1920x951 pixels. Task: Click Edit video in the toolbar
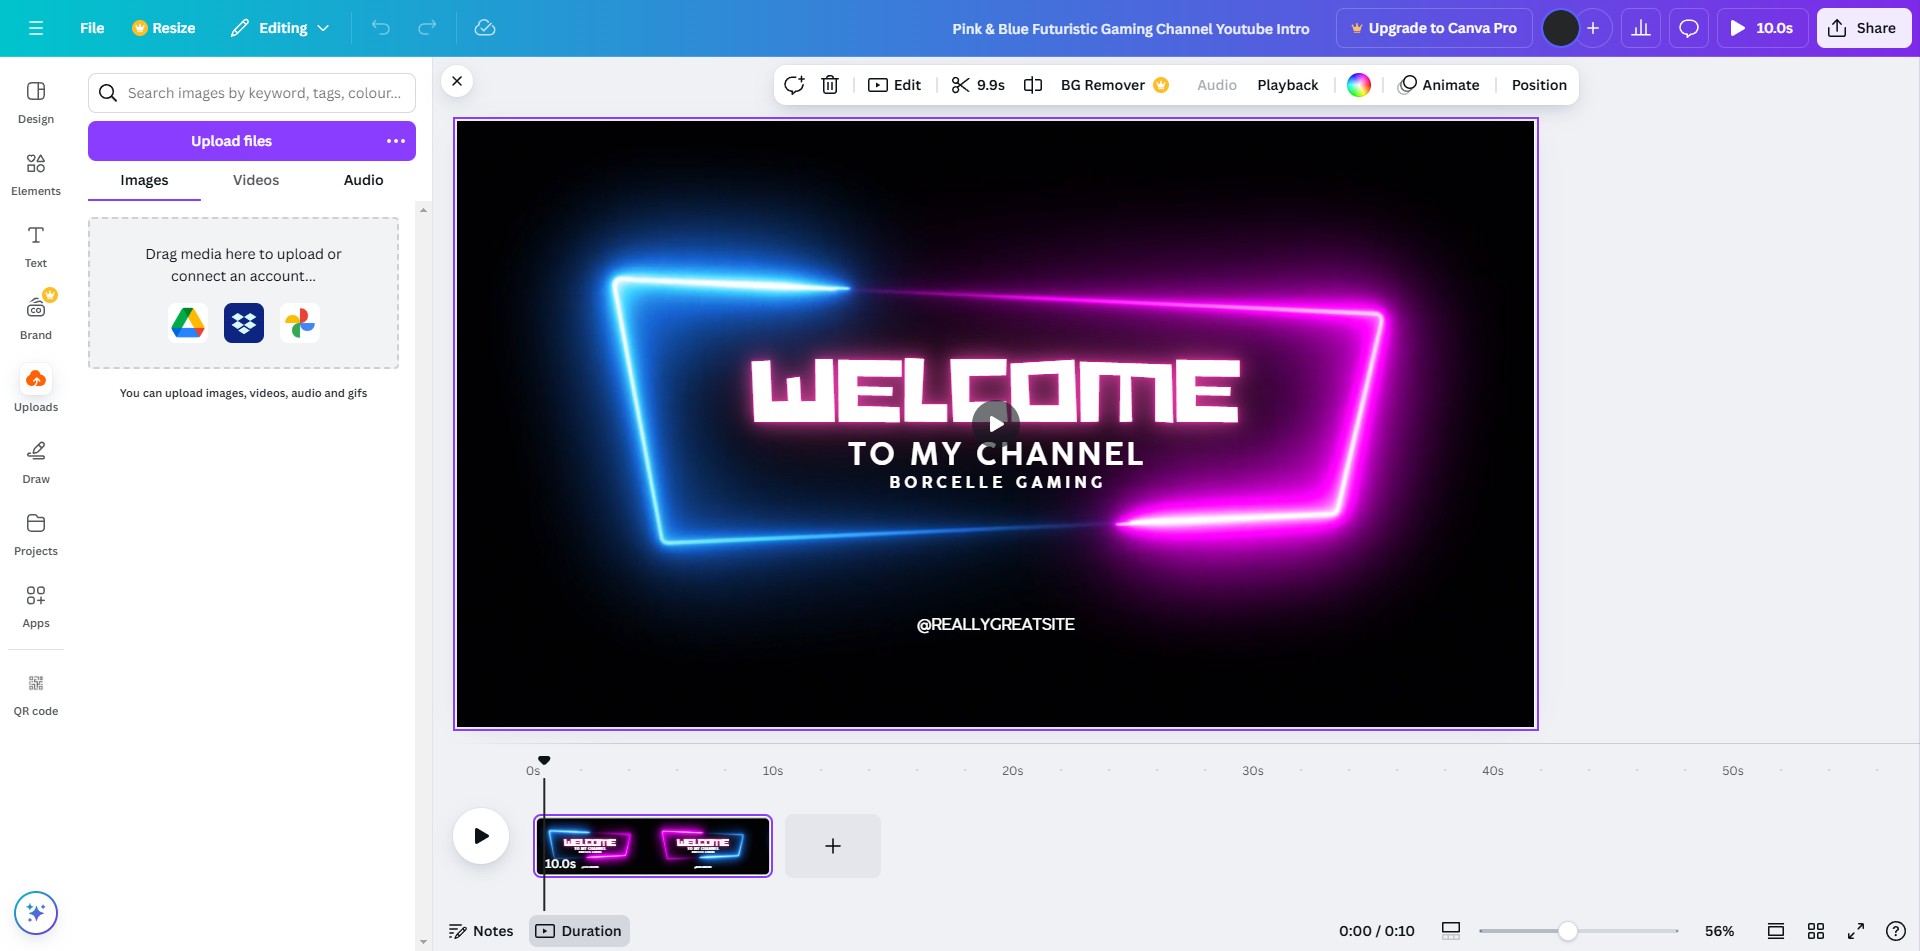[894, 85]
